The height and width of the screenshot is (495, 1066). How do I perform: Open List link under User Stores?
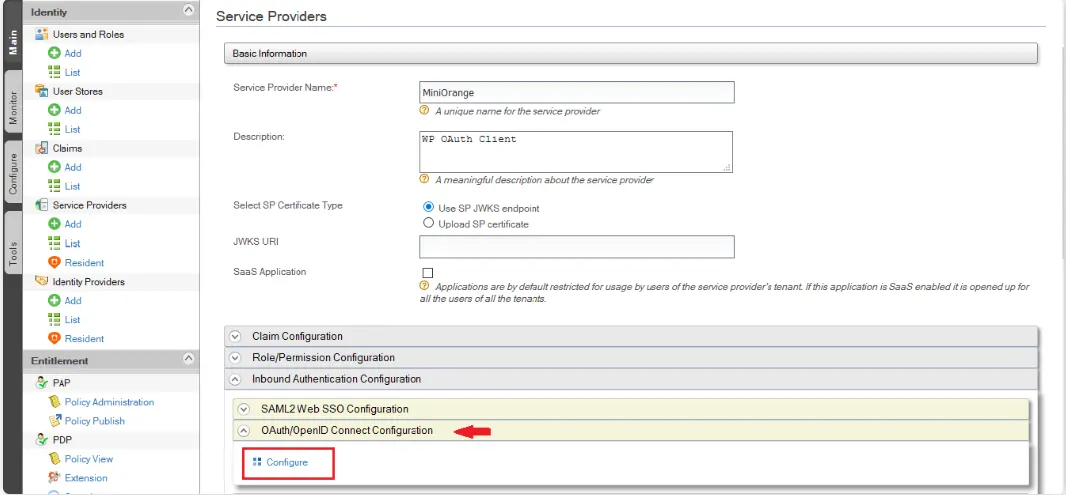point(72,129)
